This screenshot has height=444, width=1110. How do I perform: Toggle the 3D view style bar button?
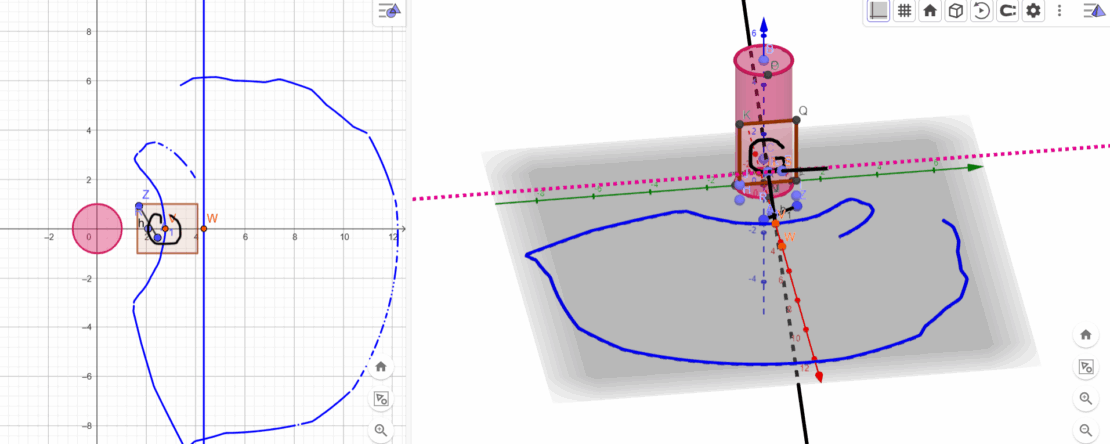1094,10
